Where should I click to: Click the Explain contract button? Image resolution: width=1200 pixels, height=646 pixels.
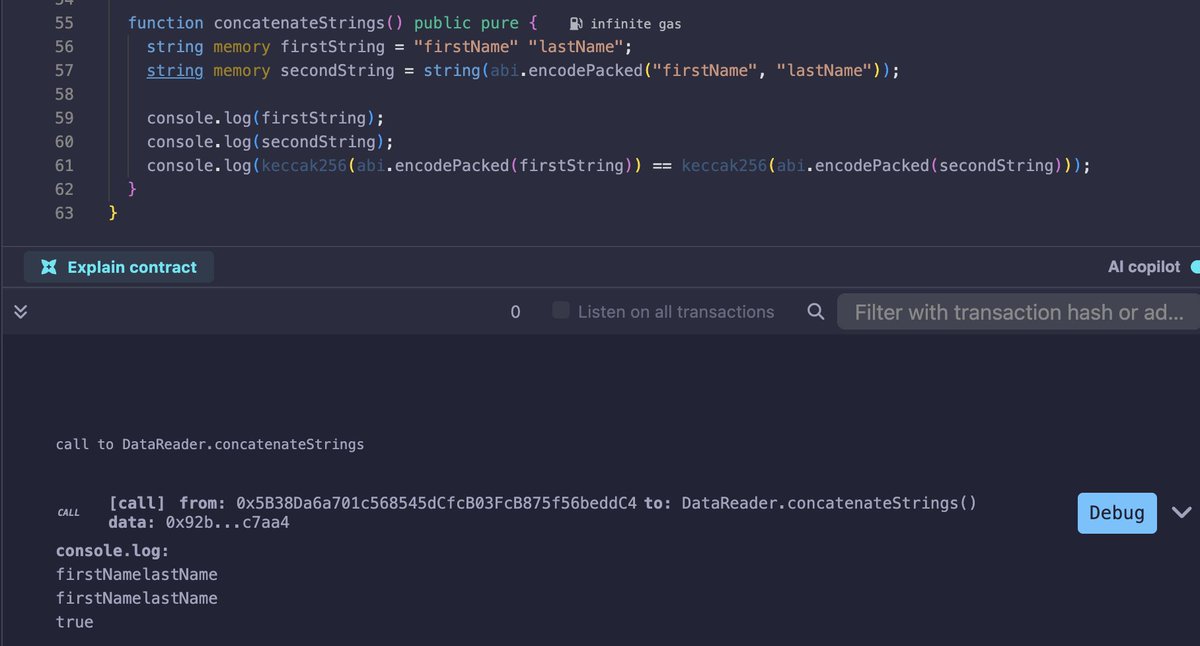click(118, 266)
